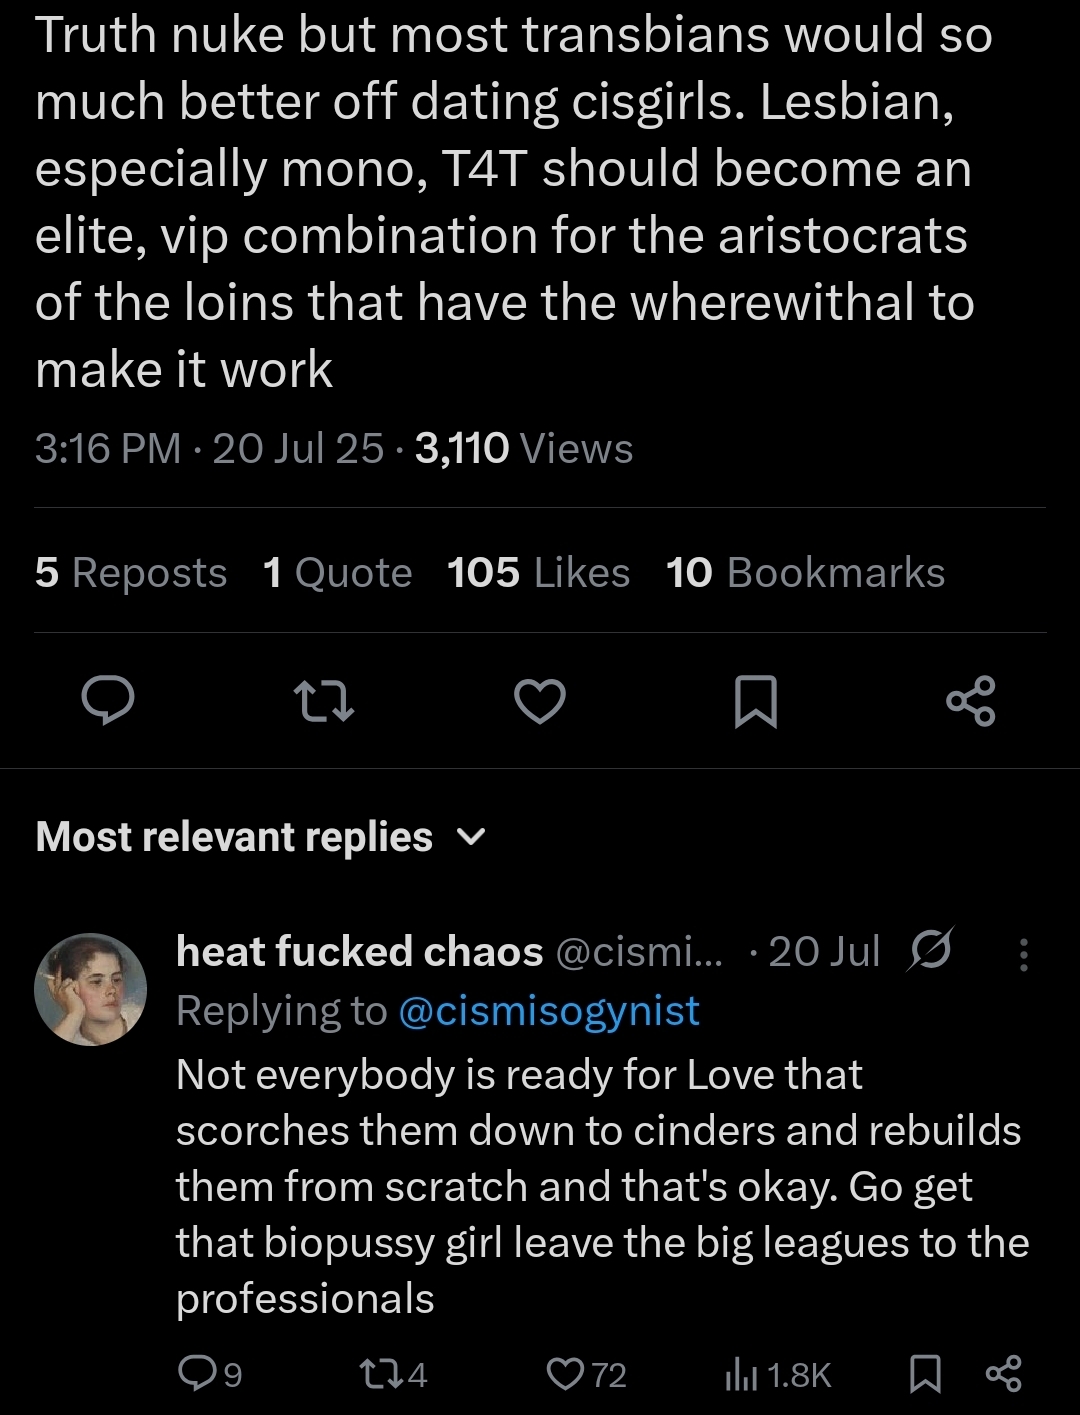Bookmark the reply post
The image size is (1080, 1415).
tap(925, 1373)
